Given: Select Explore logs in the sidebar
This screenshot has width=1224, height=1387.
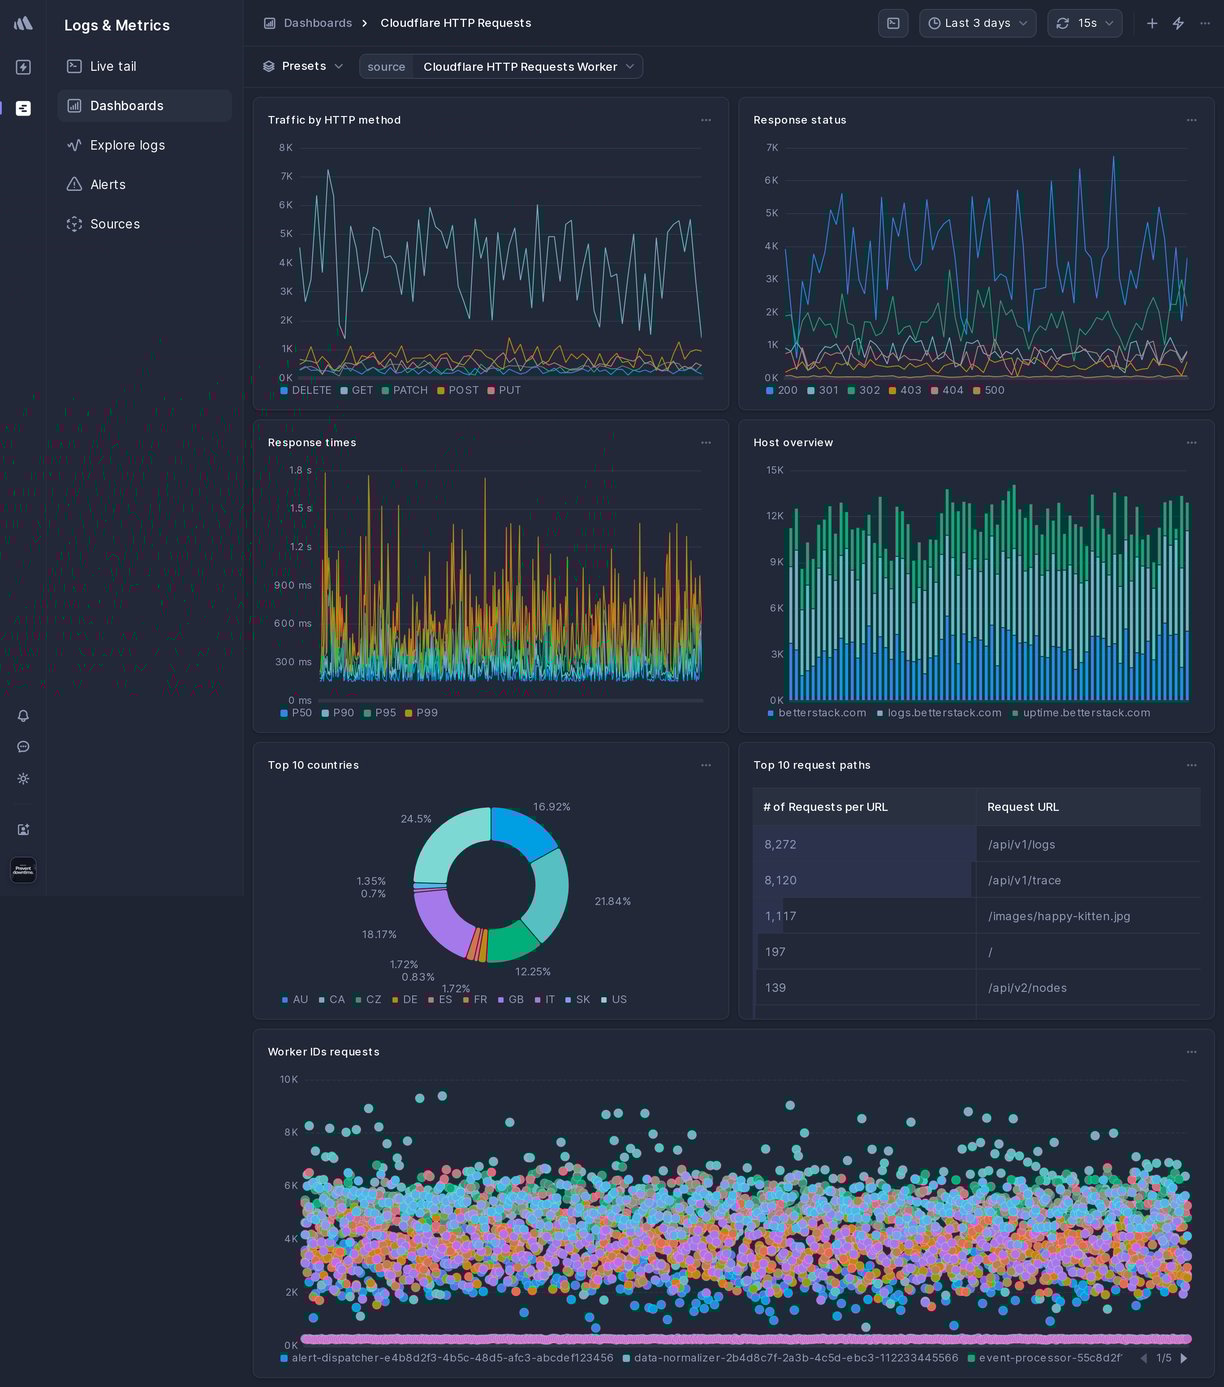Looking at the screenshot, I should pyautogui.click(x=128, y=145).
